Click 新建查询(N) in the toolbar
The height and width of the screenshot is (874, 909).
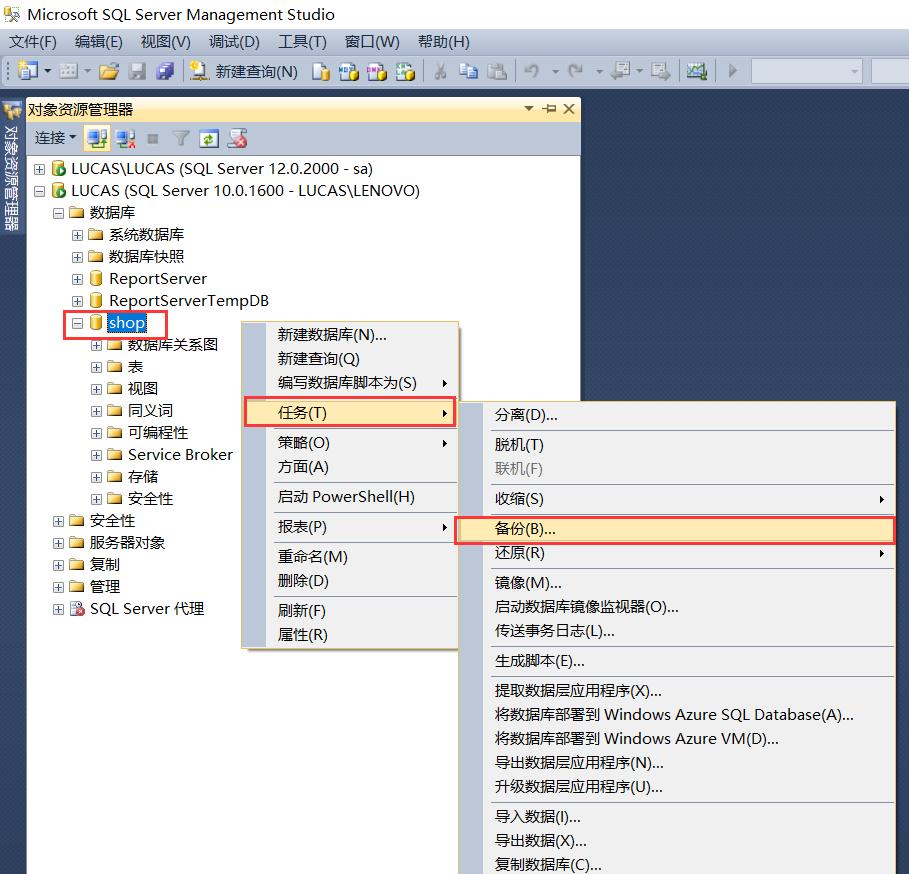pyautogui.click(x=244, y=71)
